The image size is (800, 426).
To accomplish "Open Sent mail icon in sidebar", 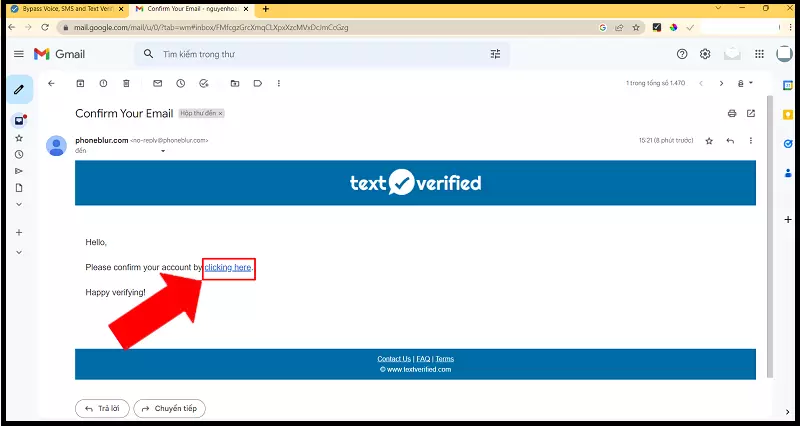I will [19, 171].
